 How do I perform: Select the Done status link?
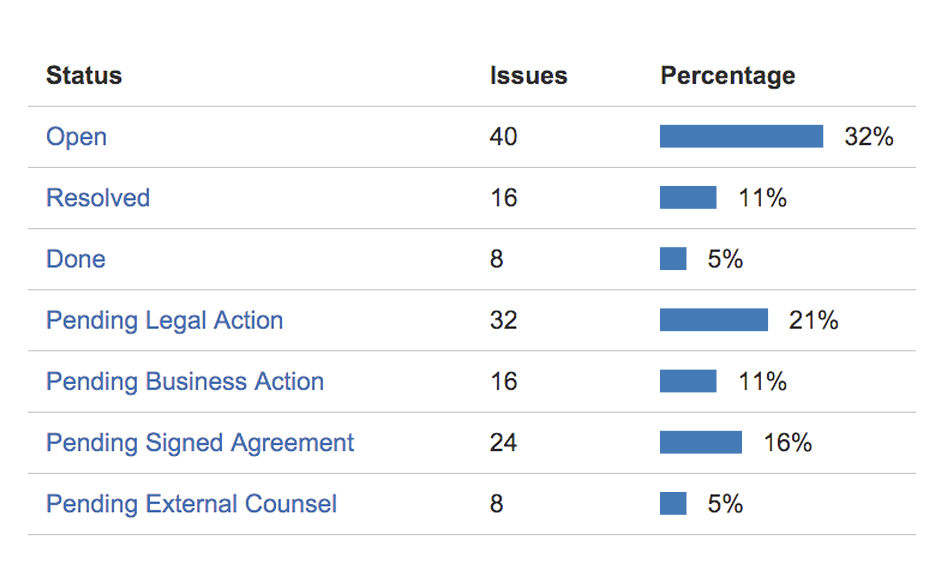point(76,259)
